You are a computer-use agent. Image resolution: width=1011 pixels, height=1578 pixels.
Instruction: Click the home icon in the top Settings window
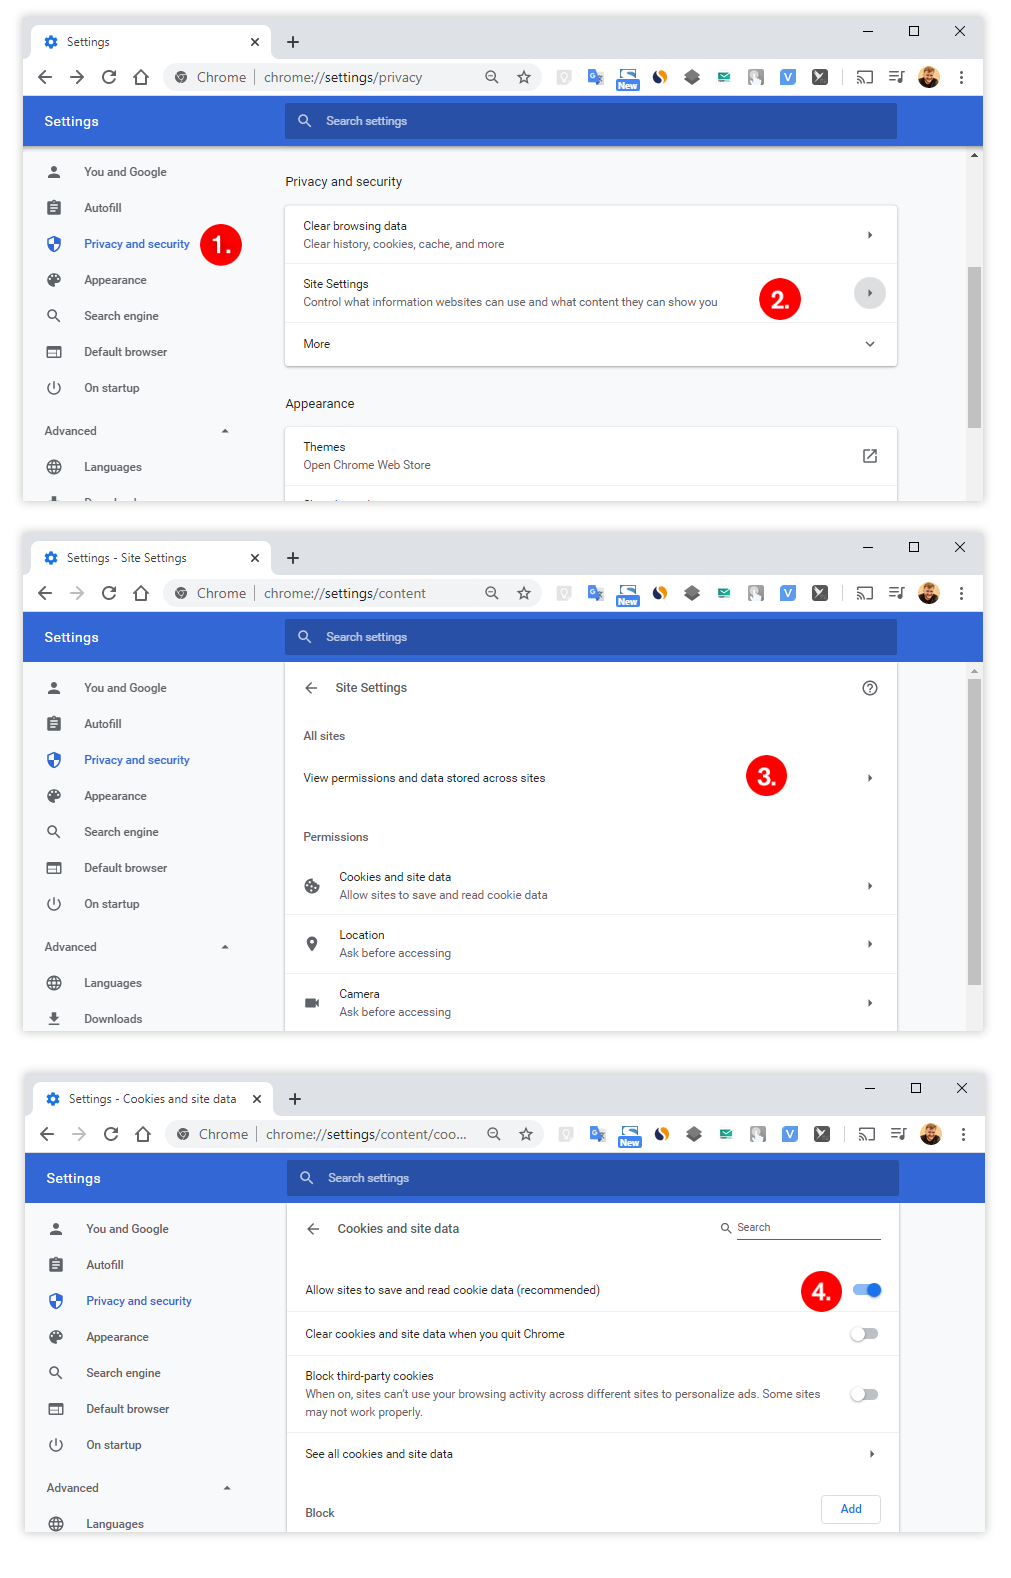(x=141, y=77)
